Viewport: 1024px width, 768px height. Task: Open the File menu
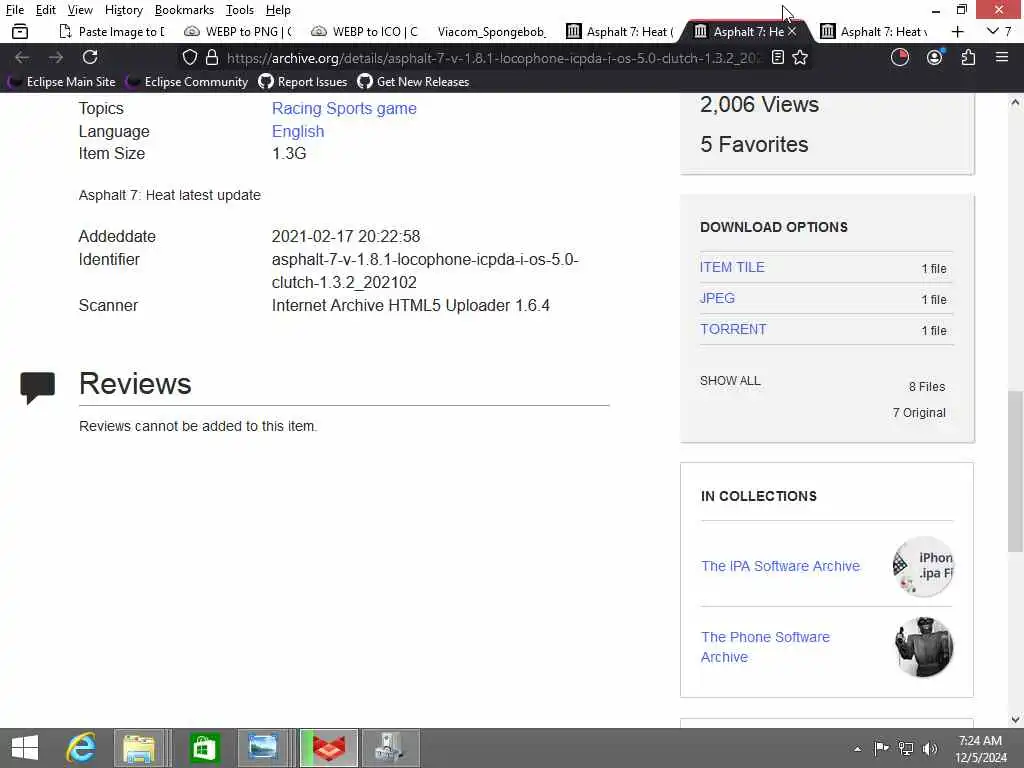click(15, 10)
